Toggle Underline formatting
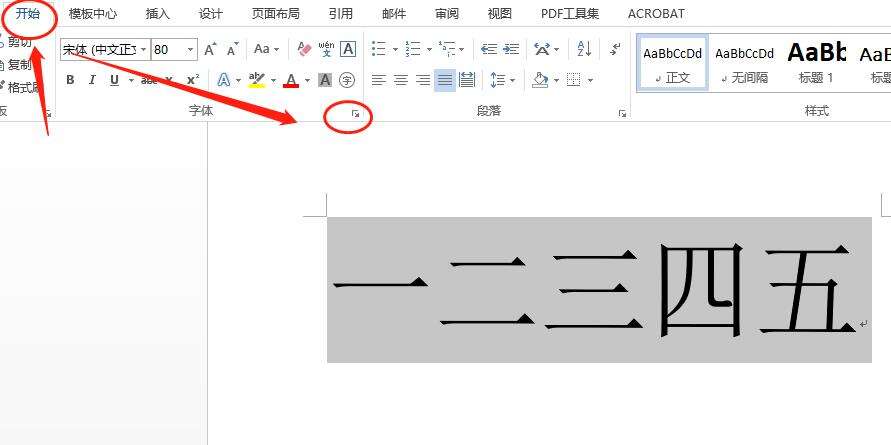891x445 pixels. click(114, 80)
